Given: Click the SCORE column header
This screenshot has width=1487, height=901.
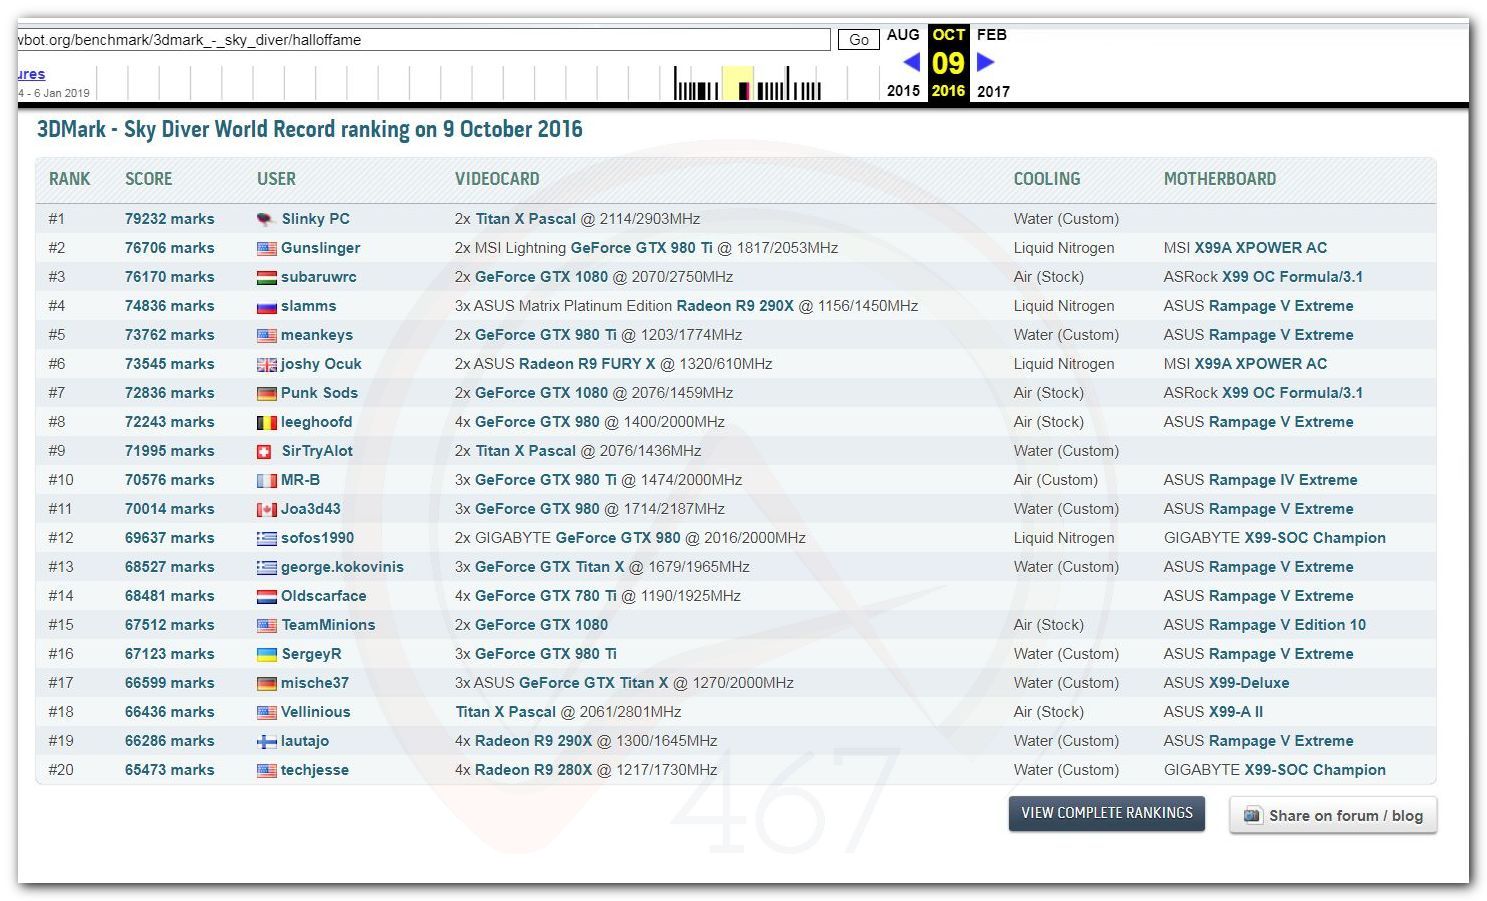Looking at the screenshot, I should click(149, 179).
